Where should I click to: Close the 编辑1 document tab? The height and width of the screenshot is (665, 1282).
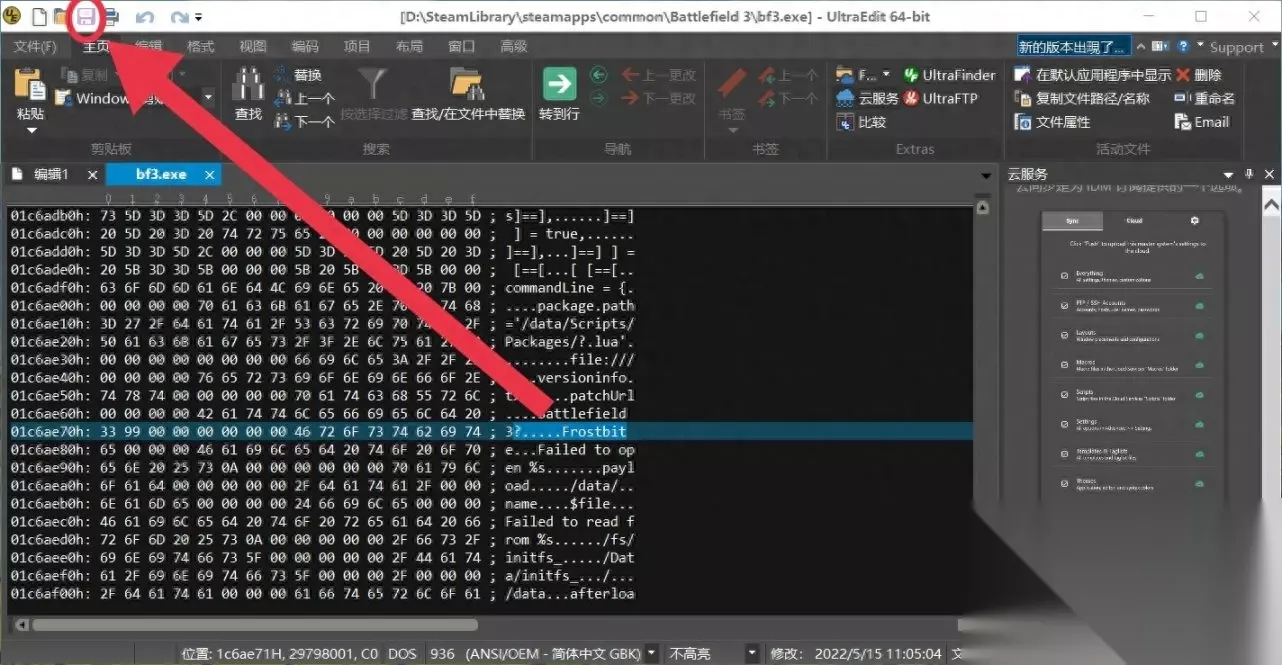92,174
